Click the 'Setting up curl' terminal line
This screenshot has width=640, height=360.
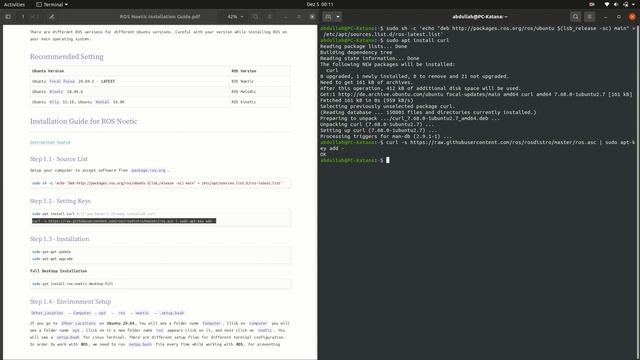(x=378, y=131)
